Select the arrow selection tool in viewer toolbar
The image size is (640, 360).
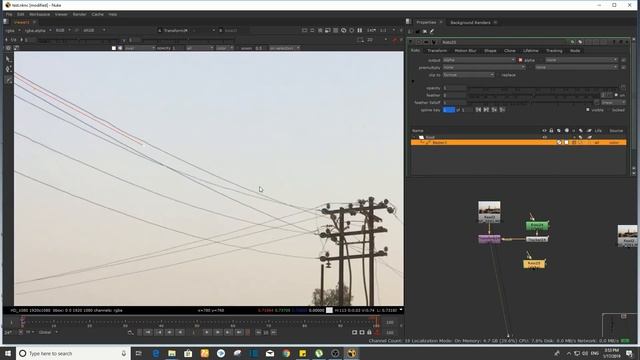[8, 60]
